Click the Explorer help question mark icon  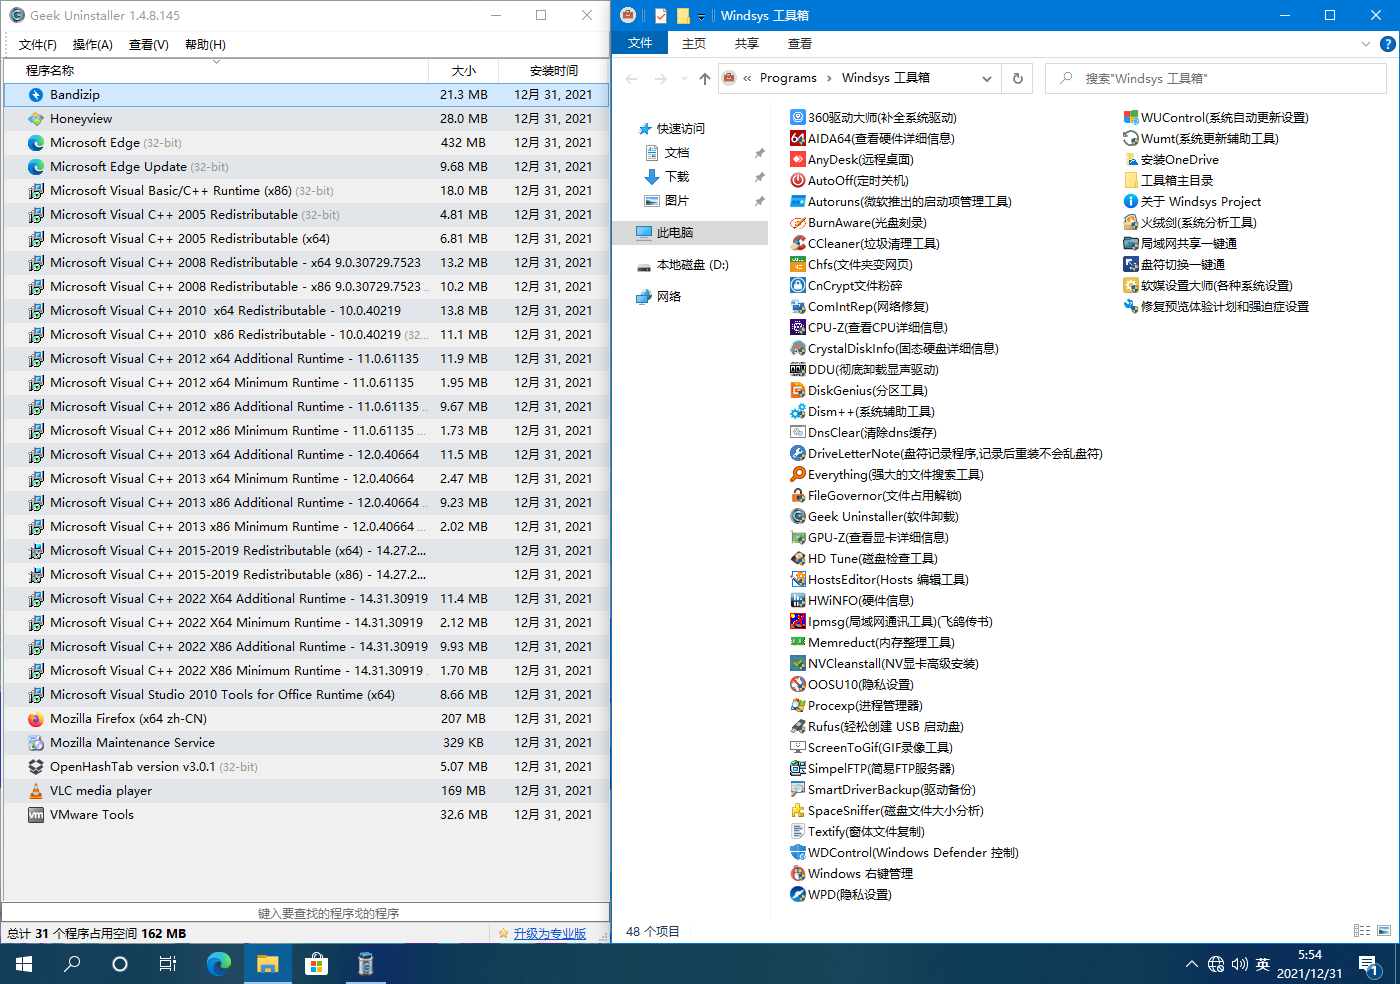coord(1387,44)
